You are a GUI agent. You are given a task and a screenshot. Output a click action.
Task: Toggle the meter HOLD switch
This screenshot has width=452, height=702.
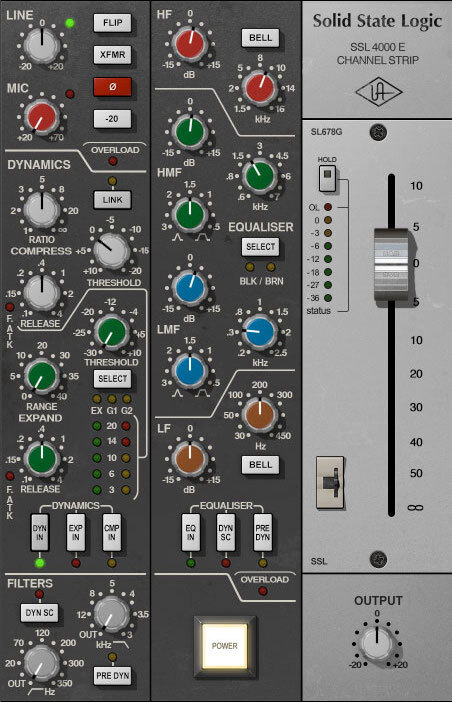pos(327,178)
